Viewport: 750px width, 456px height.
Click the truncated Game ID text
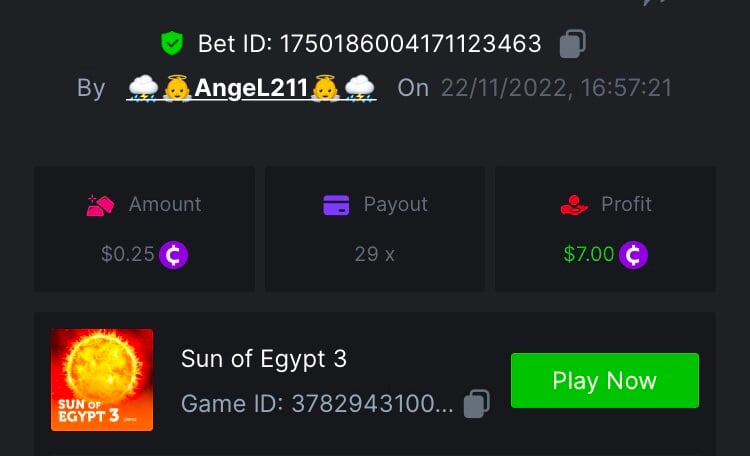[x=317, y=404]
